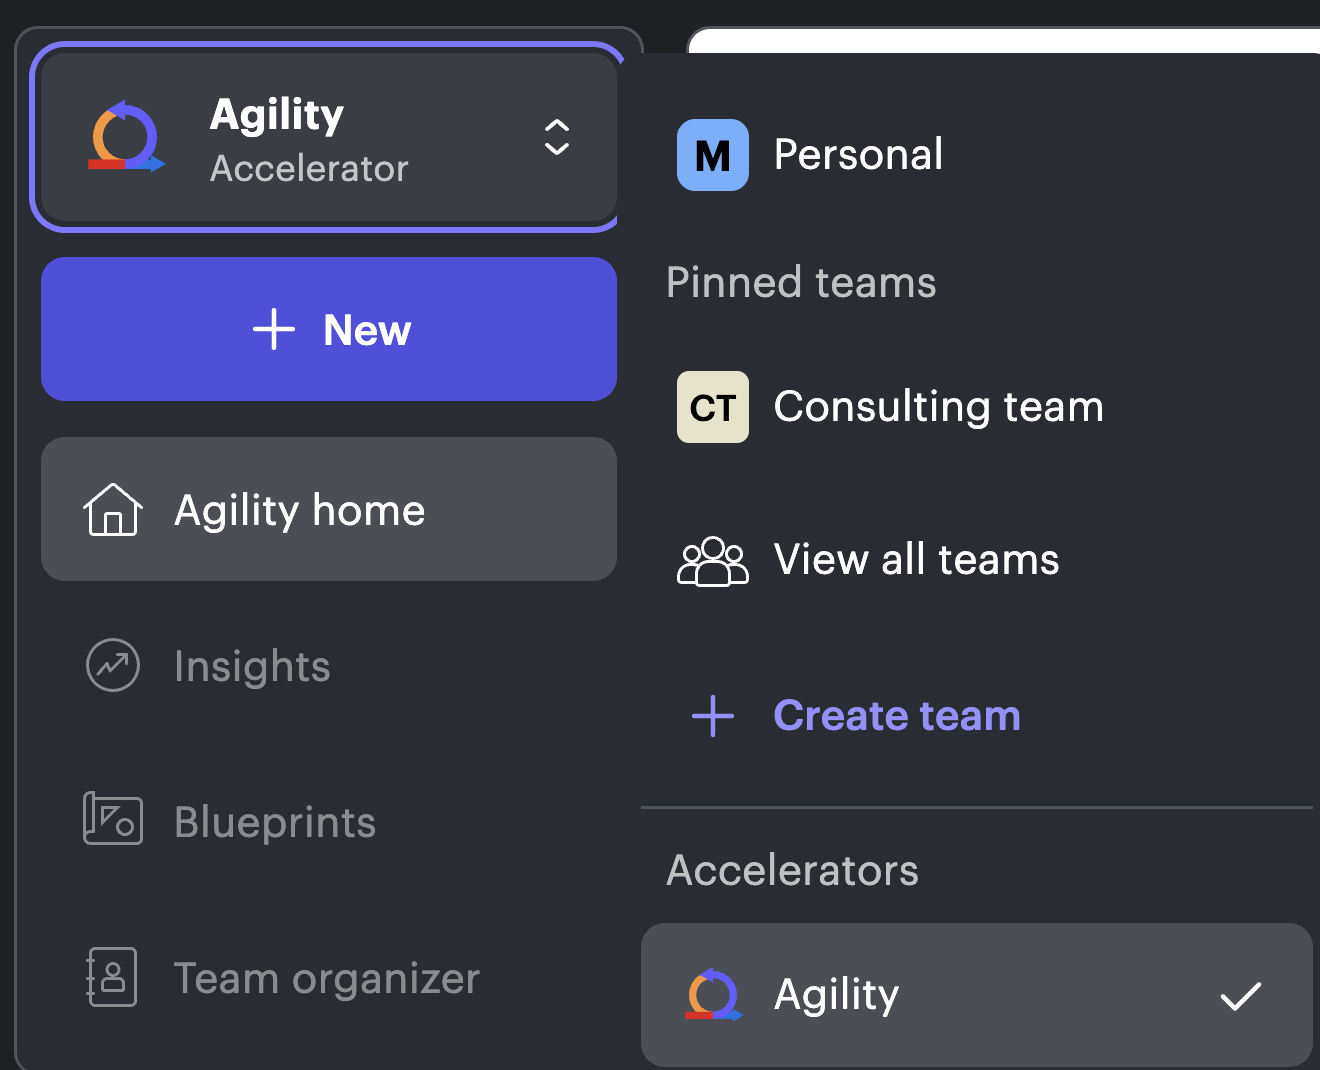Open the Insights panel icon
The height and width of the screenshot is (1070, 1320).
click(113, 665)
